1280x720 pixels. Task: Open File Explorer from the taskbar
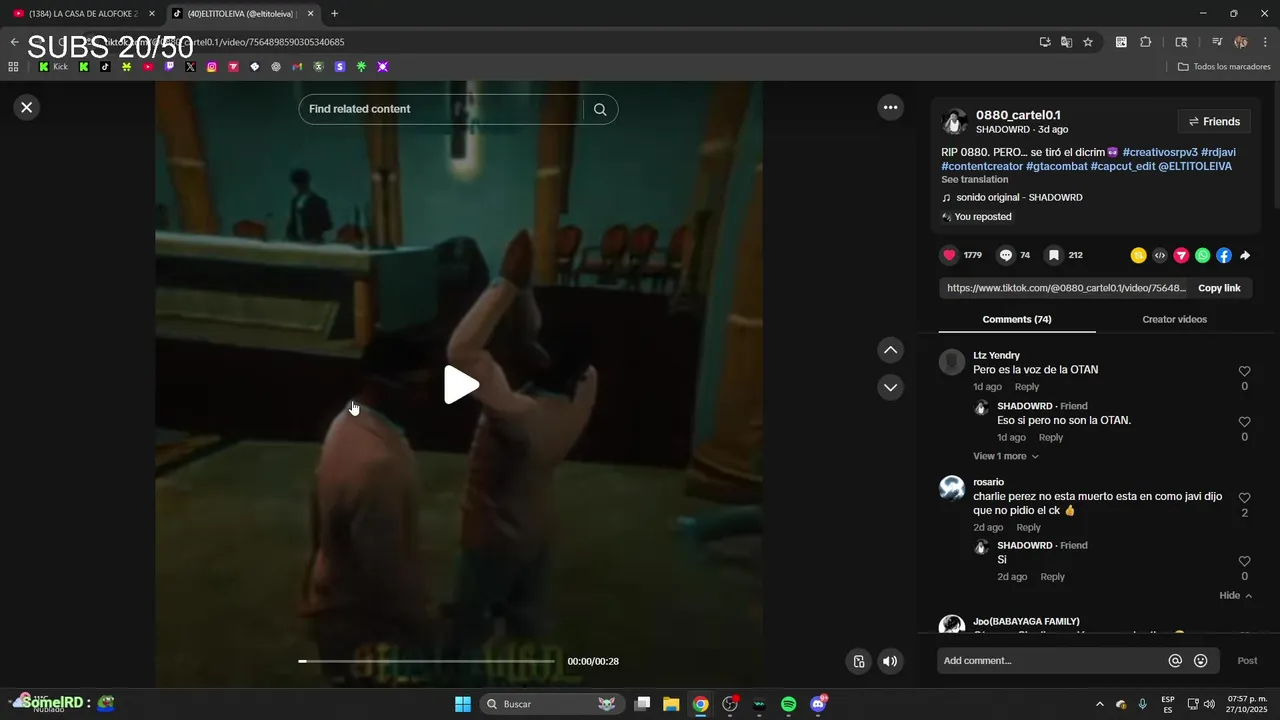[671, 704]
